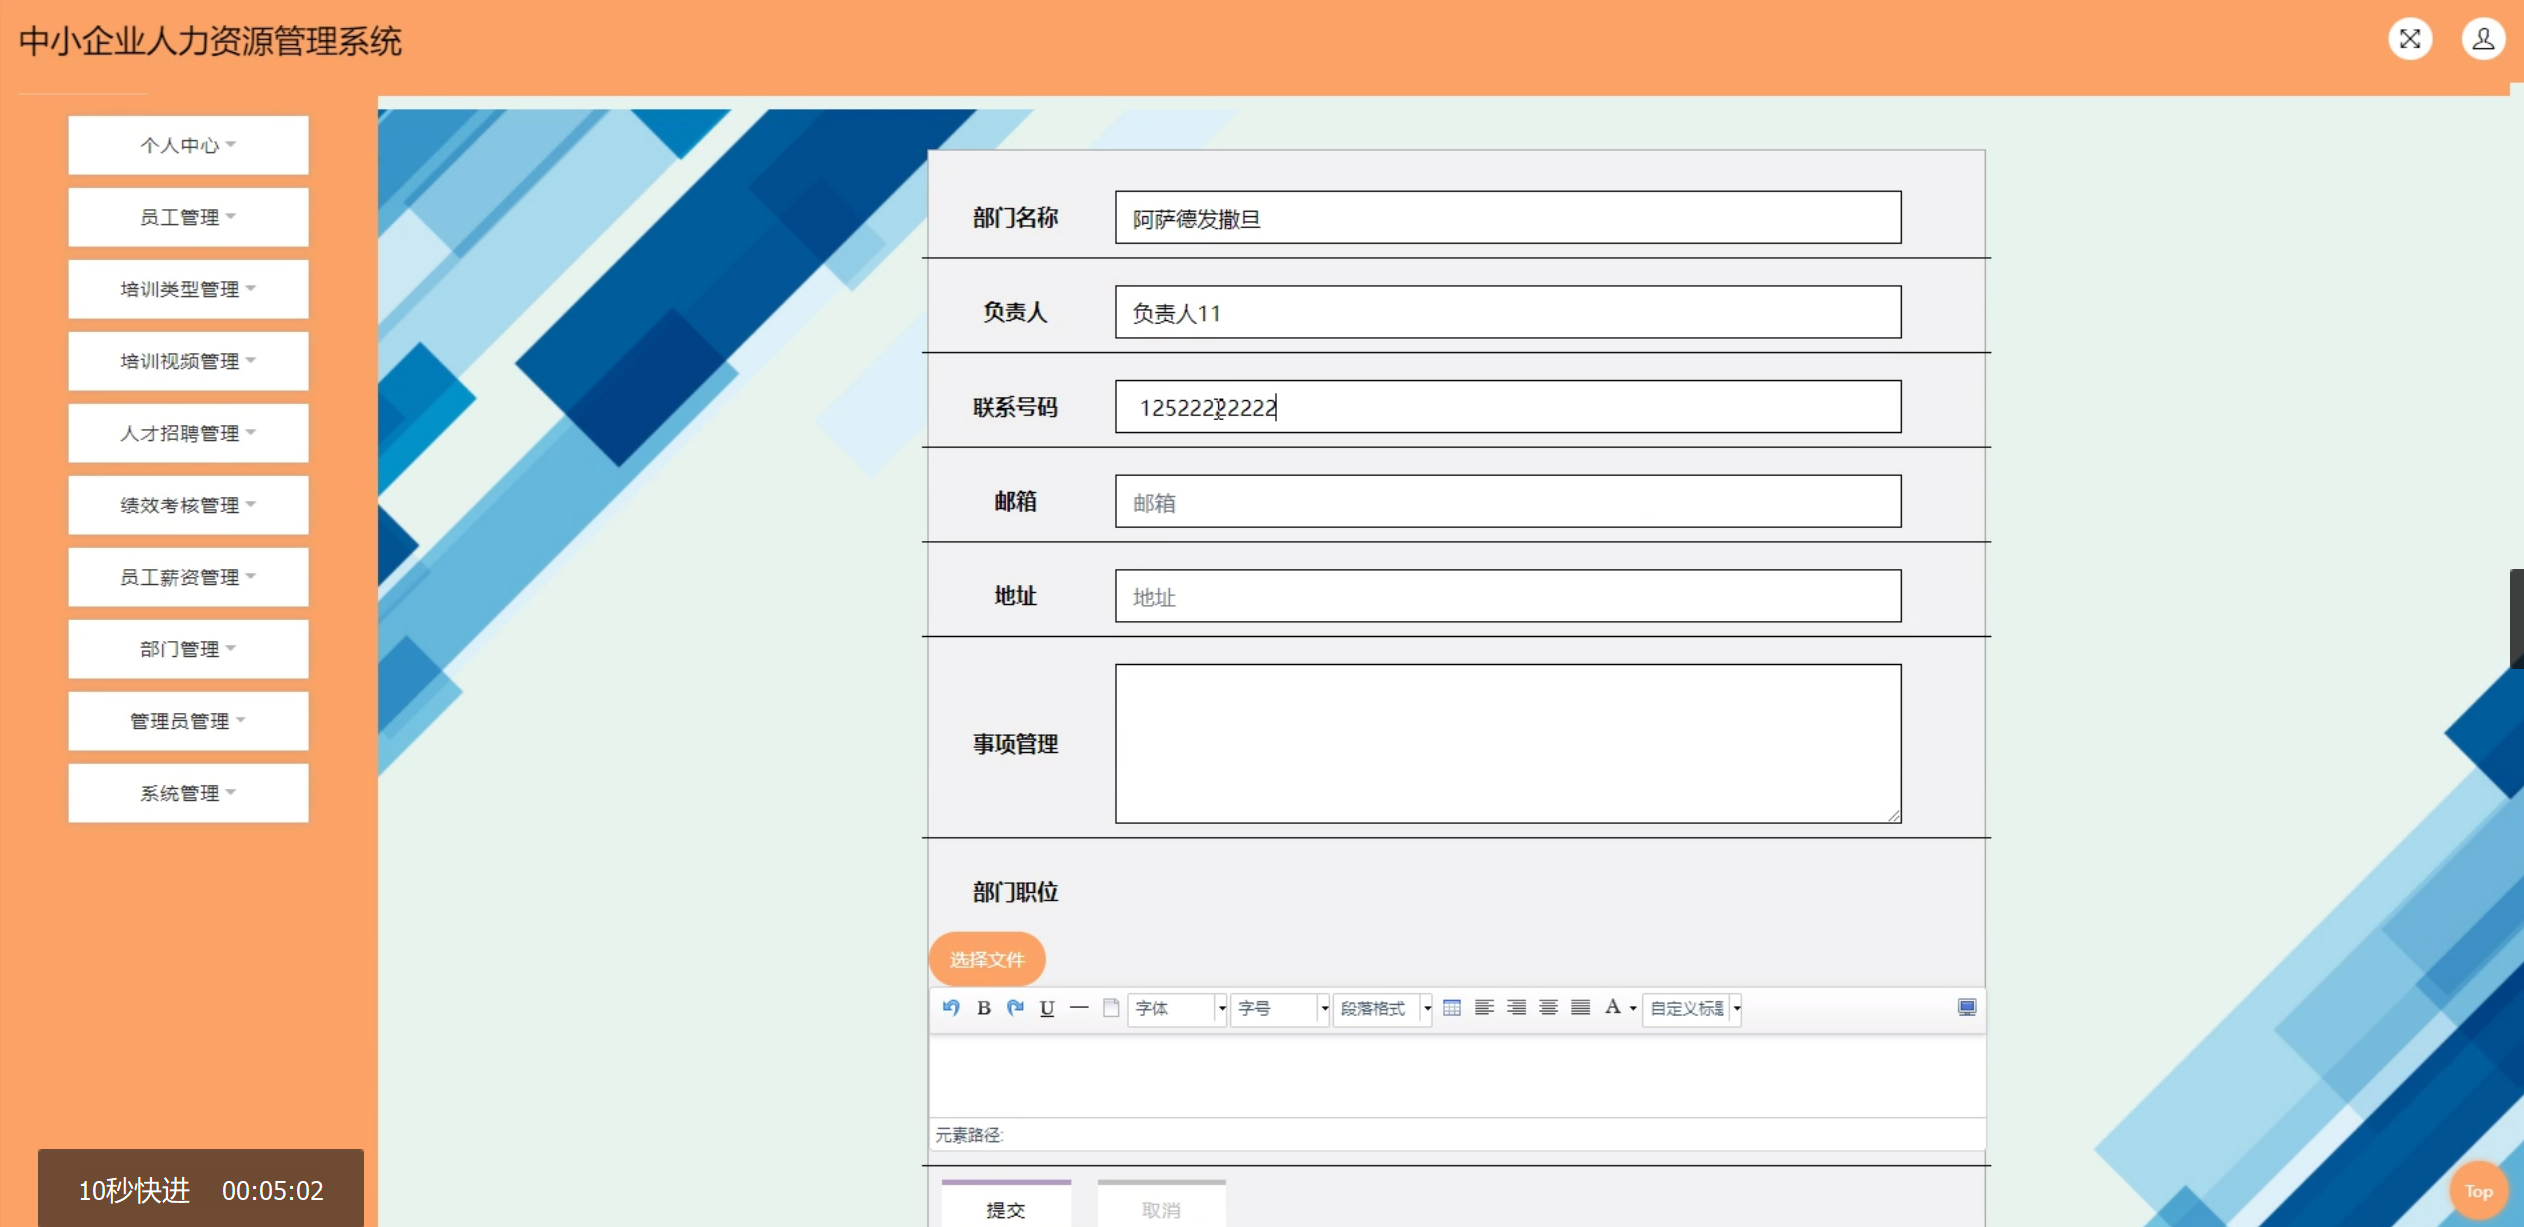Image resolution: width=2524 pixels, height=1227 pixels.
Task: Click the blank document icon in toolbar
Action: (x=1111, y=1007)
